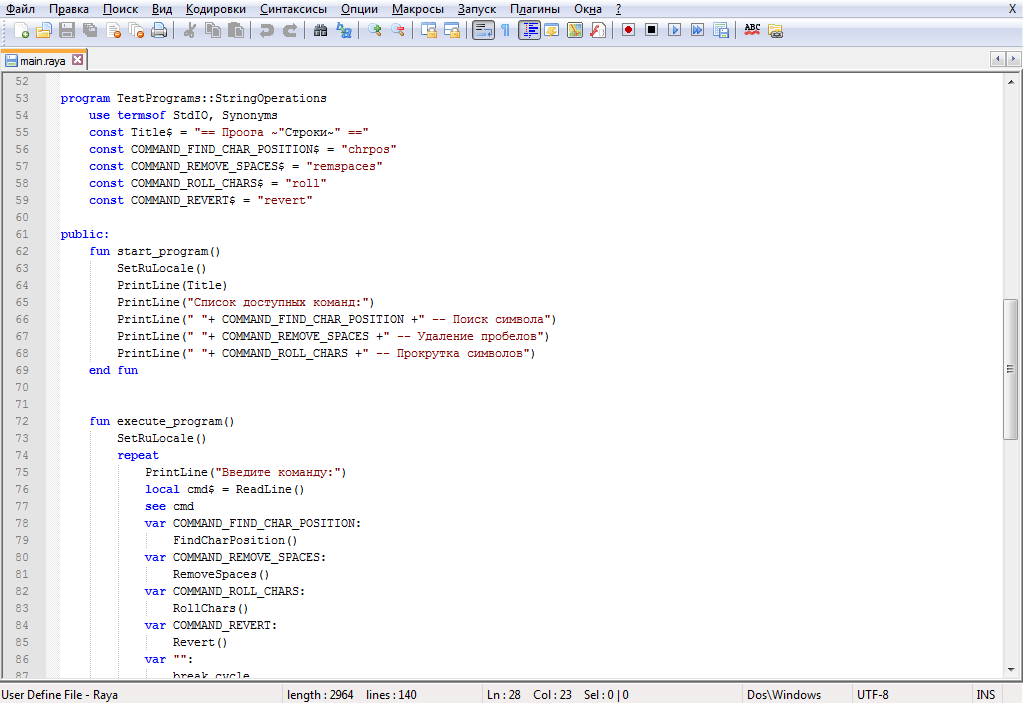Open the Запуск menu
The image size is (1024, 703).
pos(476,9)
